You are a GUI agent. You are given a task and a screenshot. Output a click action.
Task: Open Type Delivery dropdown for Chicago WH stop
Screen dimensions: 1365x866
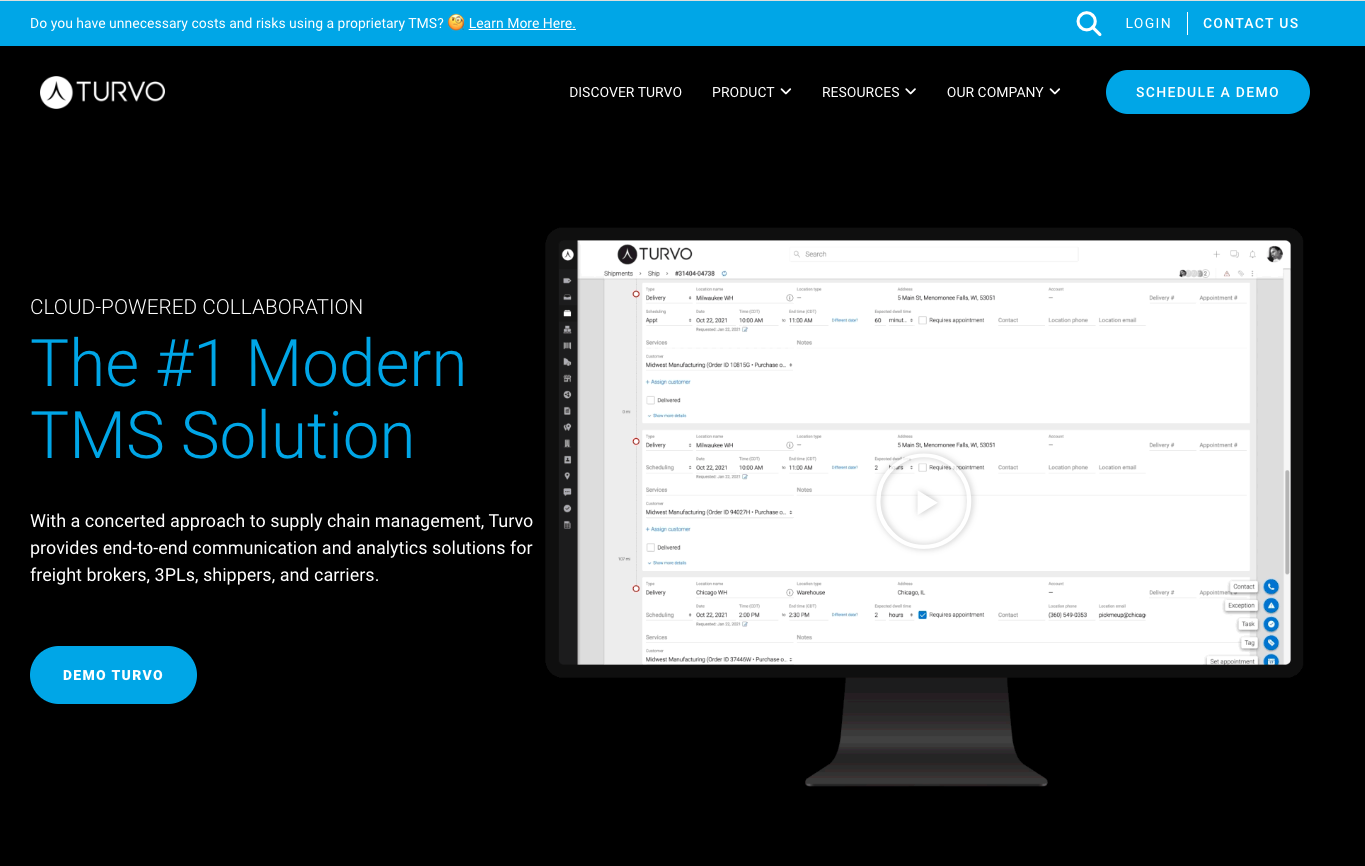click(x=668, y=592)
